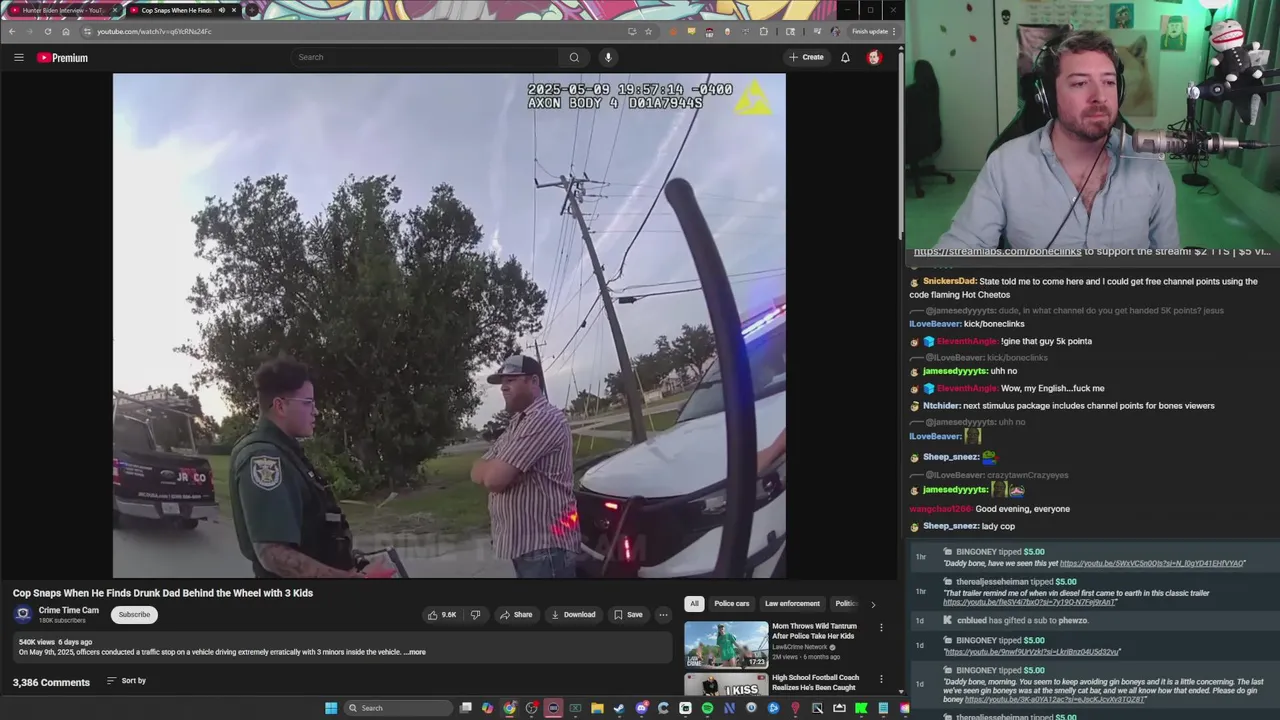Open File Explorer from the taskbar

597,708
